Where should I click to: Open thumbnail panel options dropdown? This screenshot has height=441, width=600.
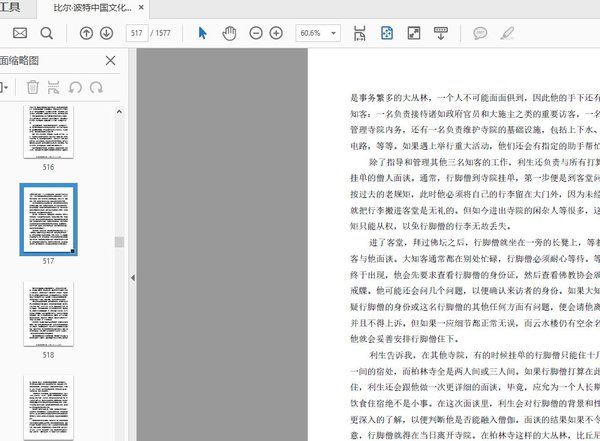[x=6, y=88]
